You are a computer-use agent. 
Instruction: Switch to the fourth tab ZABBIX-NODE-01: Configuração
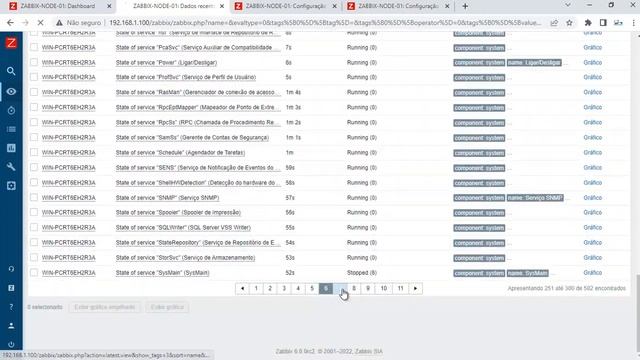[x=398, y=6]
